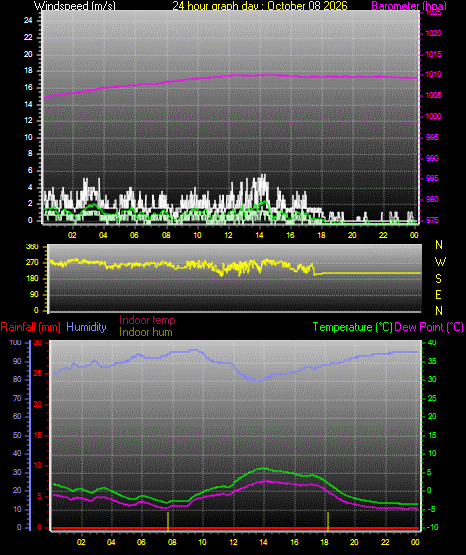Click the red "15" rainfall axis value
The width and height of the screenshot is (466, 555).
tap(38, 435)
